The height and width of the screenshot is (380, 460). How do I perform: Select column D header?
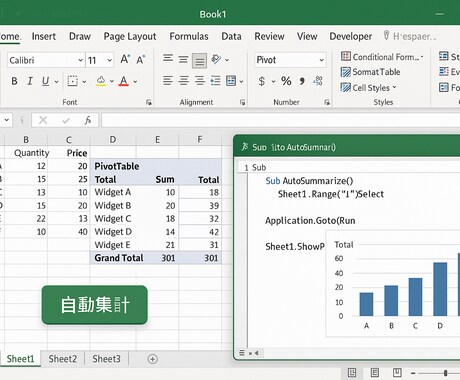113,139
